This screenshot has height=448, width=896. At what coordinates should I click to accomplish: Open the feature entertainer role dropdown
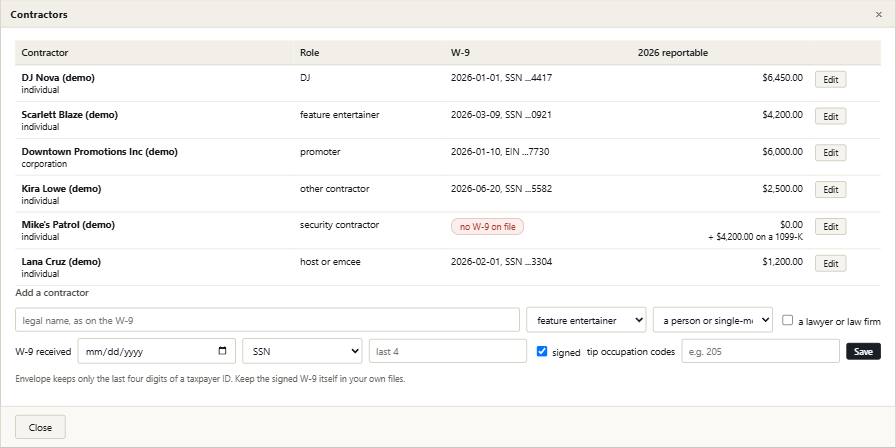[x=586, y=320]
